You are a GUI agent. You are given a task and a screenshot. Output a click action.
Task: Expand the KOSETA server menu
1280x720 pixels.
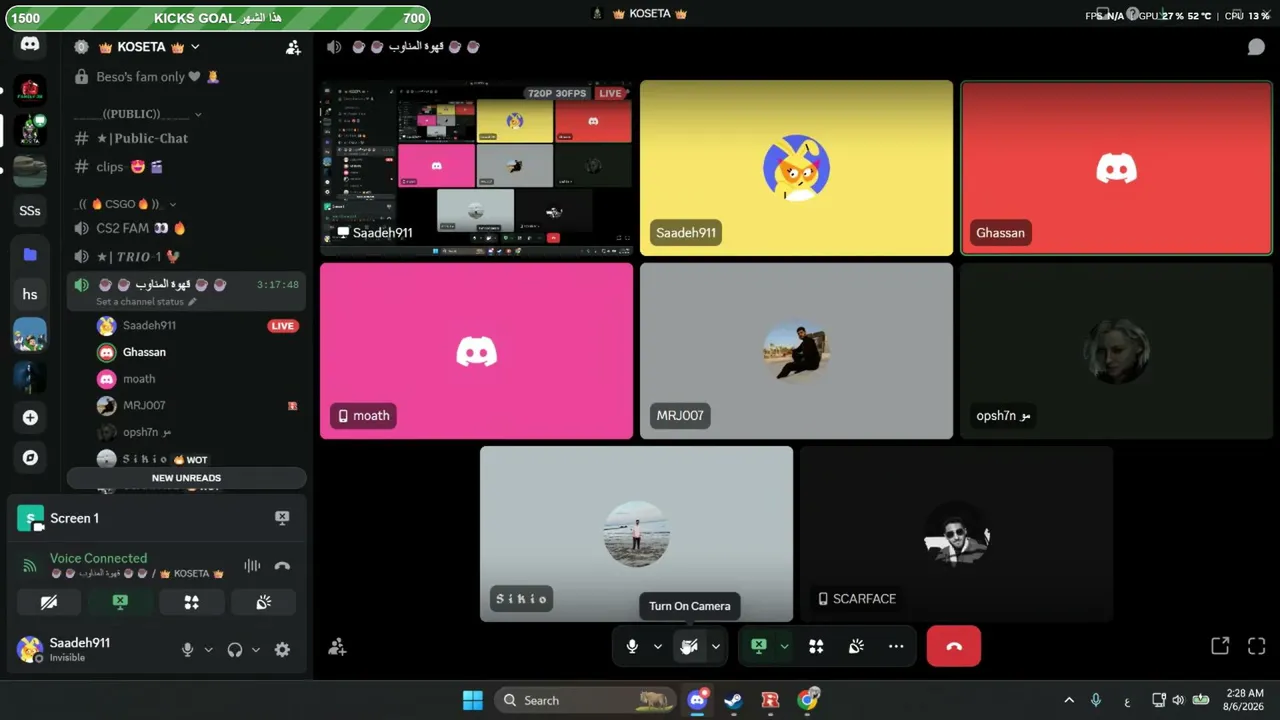[x=195, y=47]
